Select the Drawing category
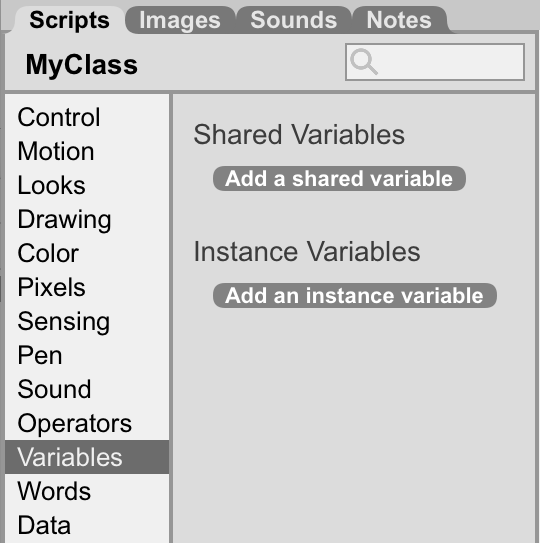The image size is (540, 543). (87, 219)
